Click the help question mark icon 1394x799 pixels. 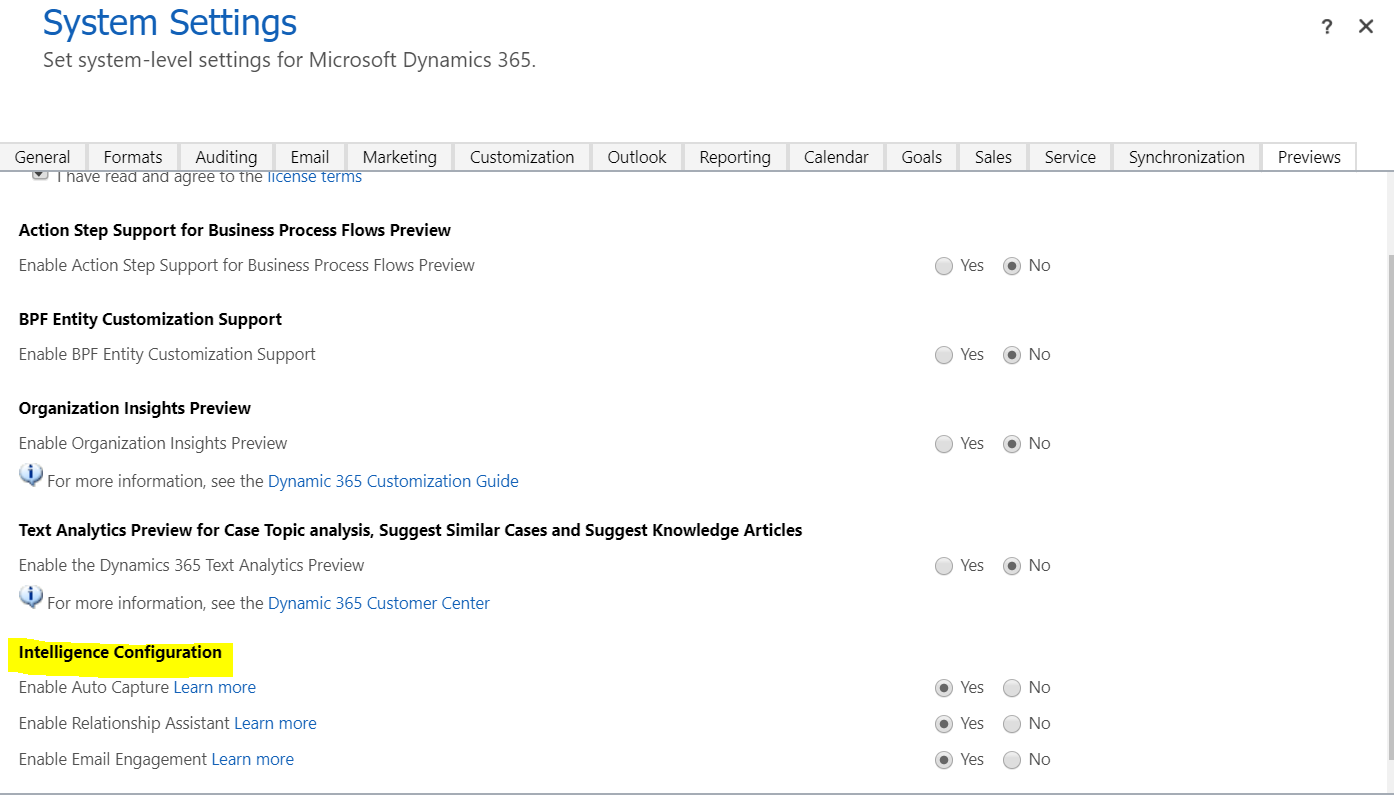1327,27
